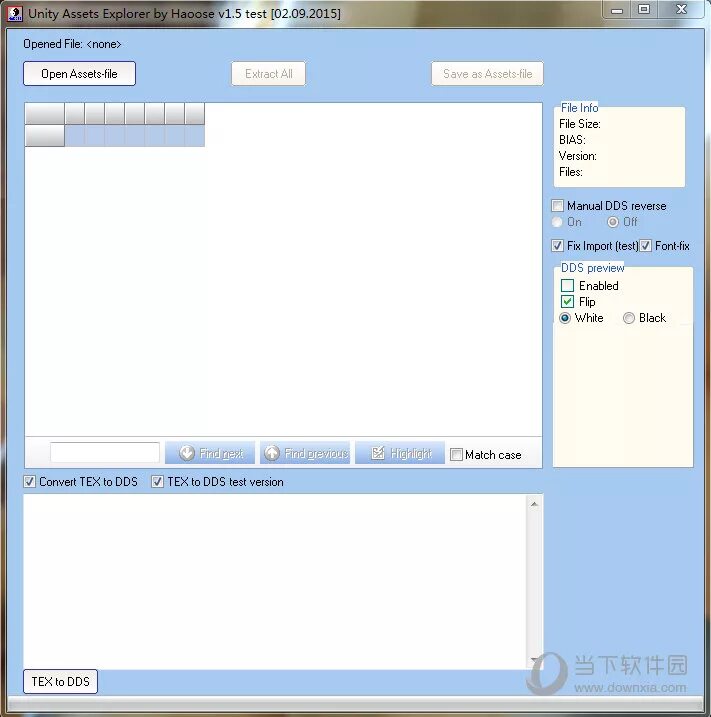Viewport: 711px width, 717px height.
Task: Close the Unity Assets Explorer window
Action: (681, 10)
